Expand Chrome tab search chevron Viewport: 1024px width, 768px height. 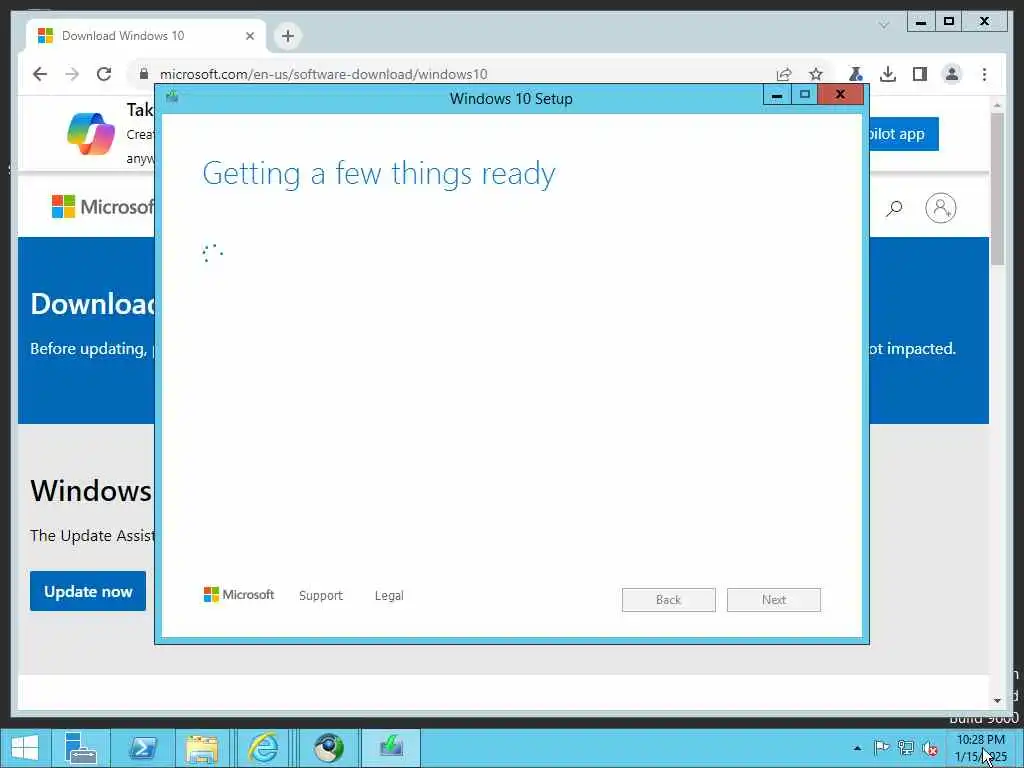(x=884, y=25)
